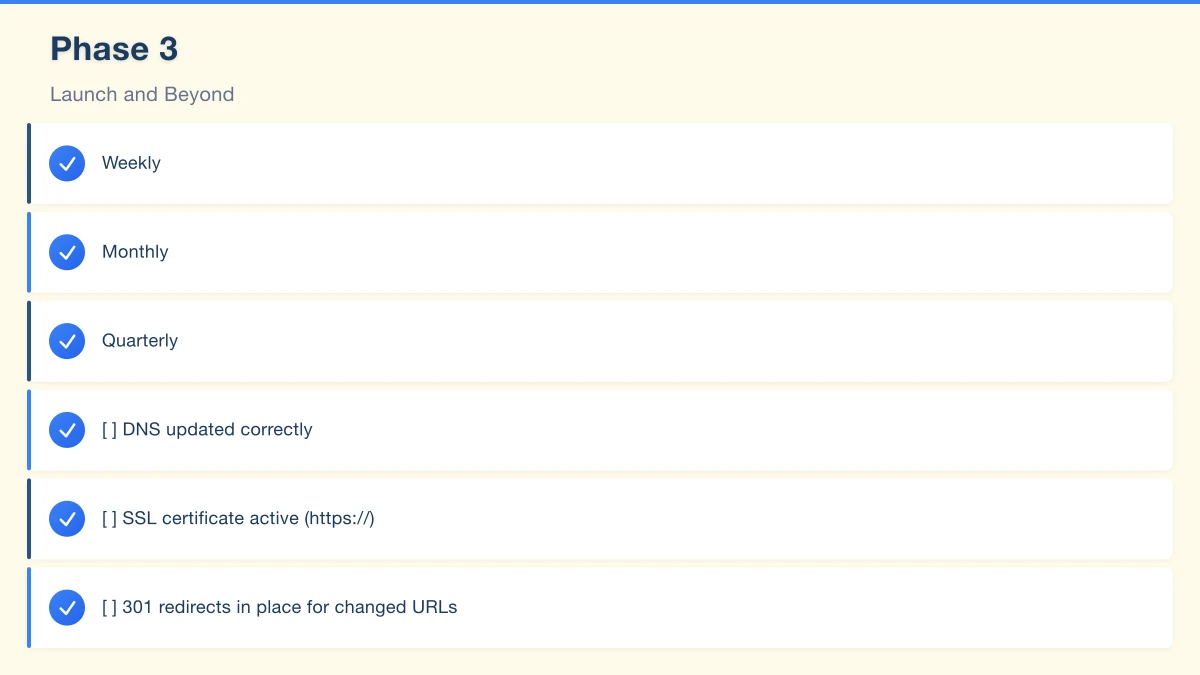Uncheck the DNS updated correctly item

[67, 430]
